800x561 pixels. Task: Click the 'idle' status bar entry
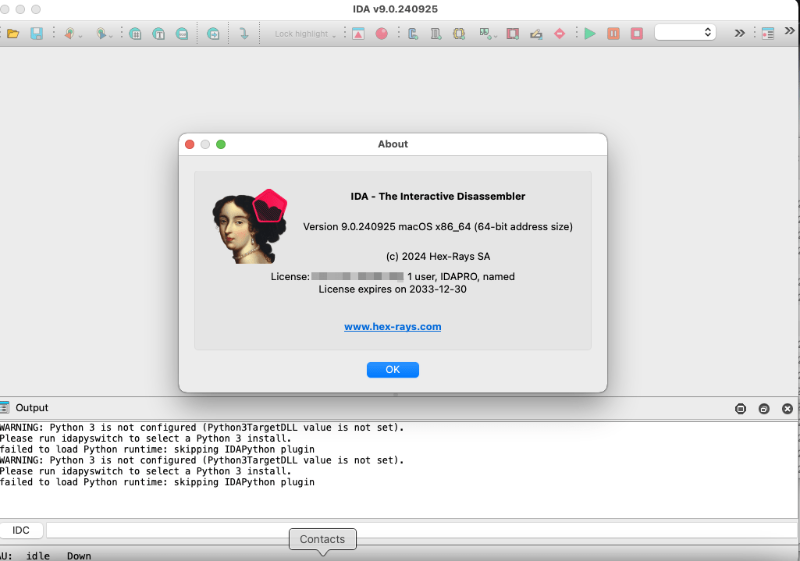pos(38,555)
